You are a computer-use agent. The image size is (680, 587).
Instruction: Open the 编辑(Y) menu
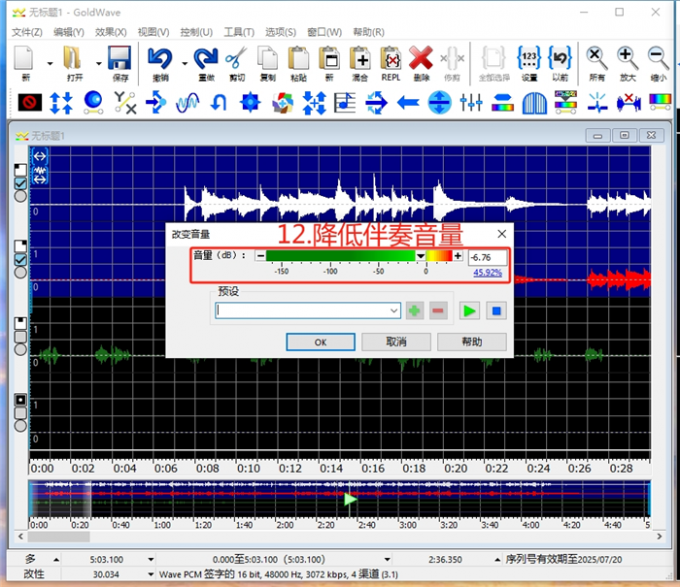tap(69, 32)
